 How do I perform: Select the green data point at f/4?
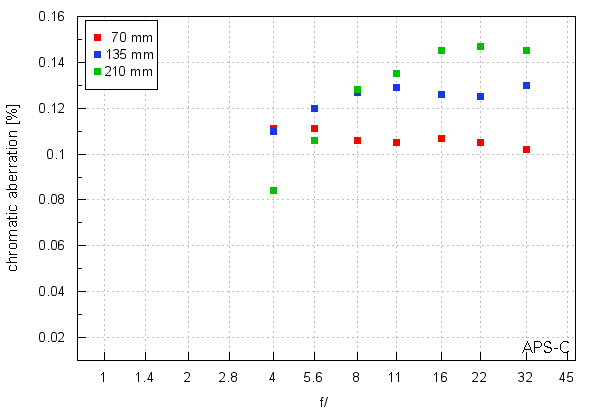273,190
